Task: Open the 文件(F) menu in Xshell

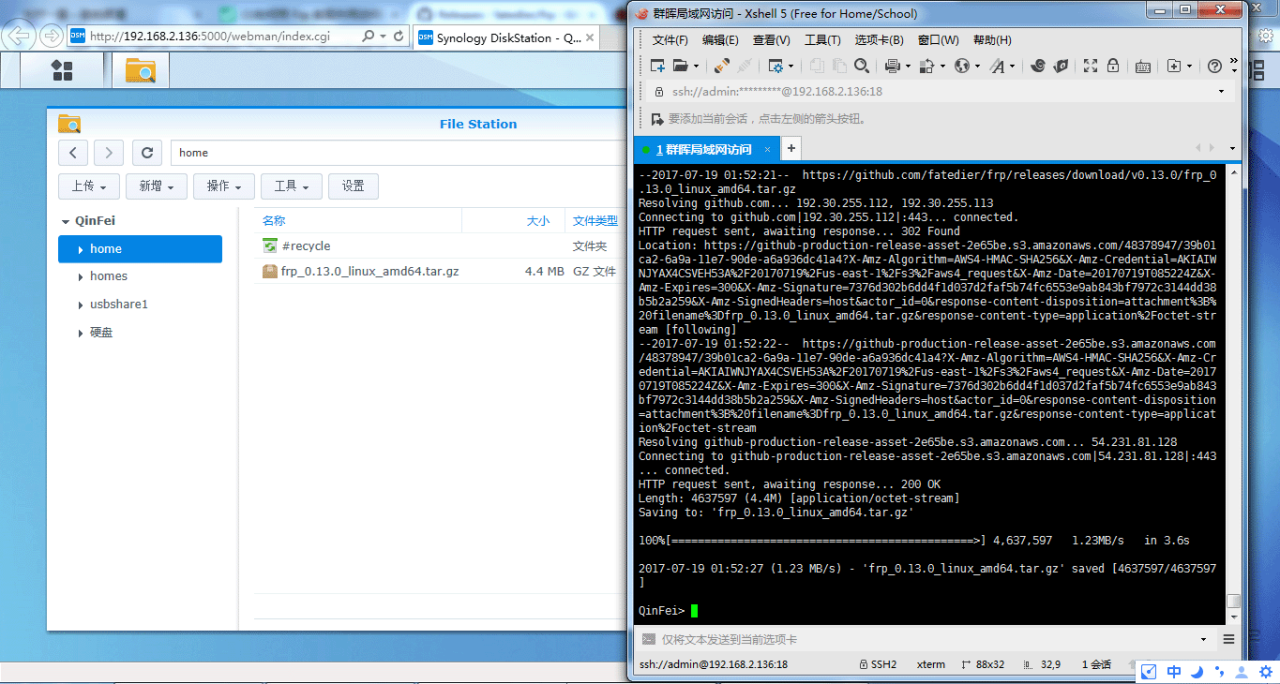Action: 669,40
